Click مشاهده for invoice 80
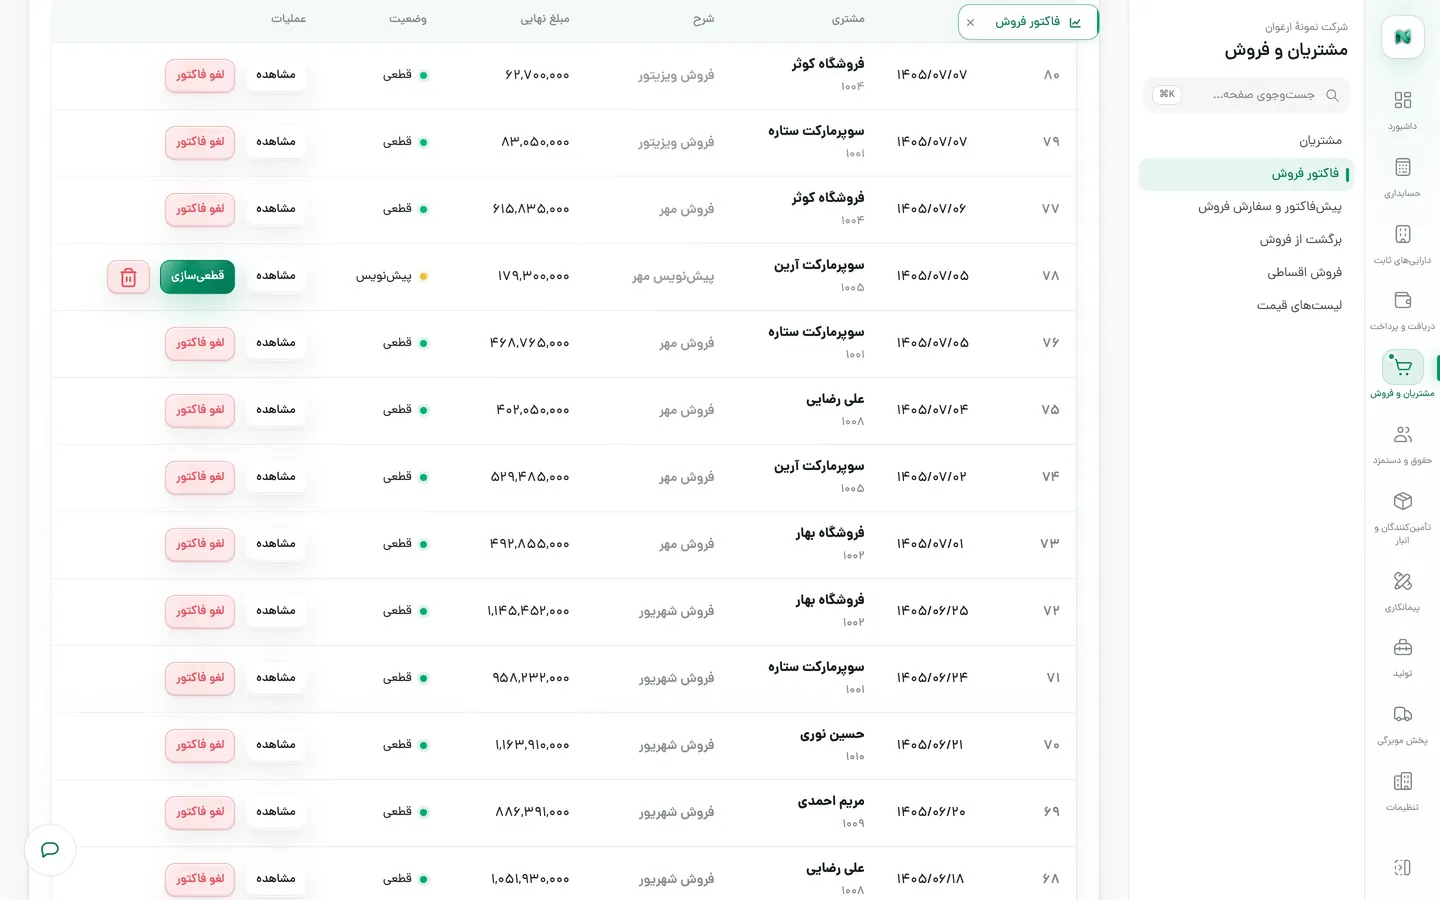Image resolution: width=1440 pixels, height=900 pixels. coord(276,75)
